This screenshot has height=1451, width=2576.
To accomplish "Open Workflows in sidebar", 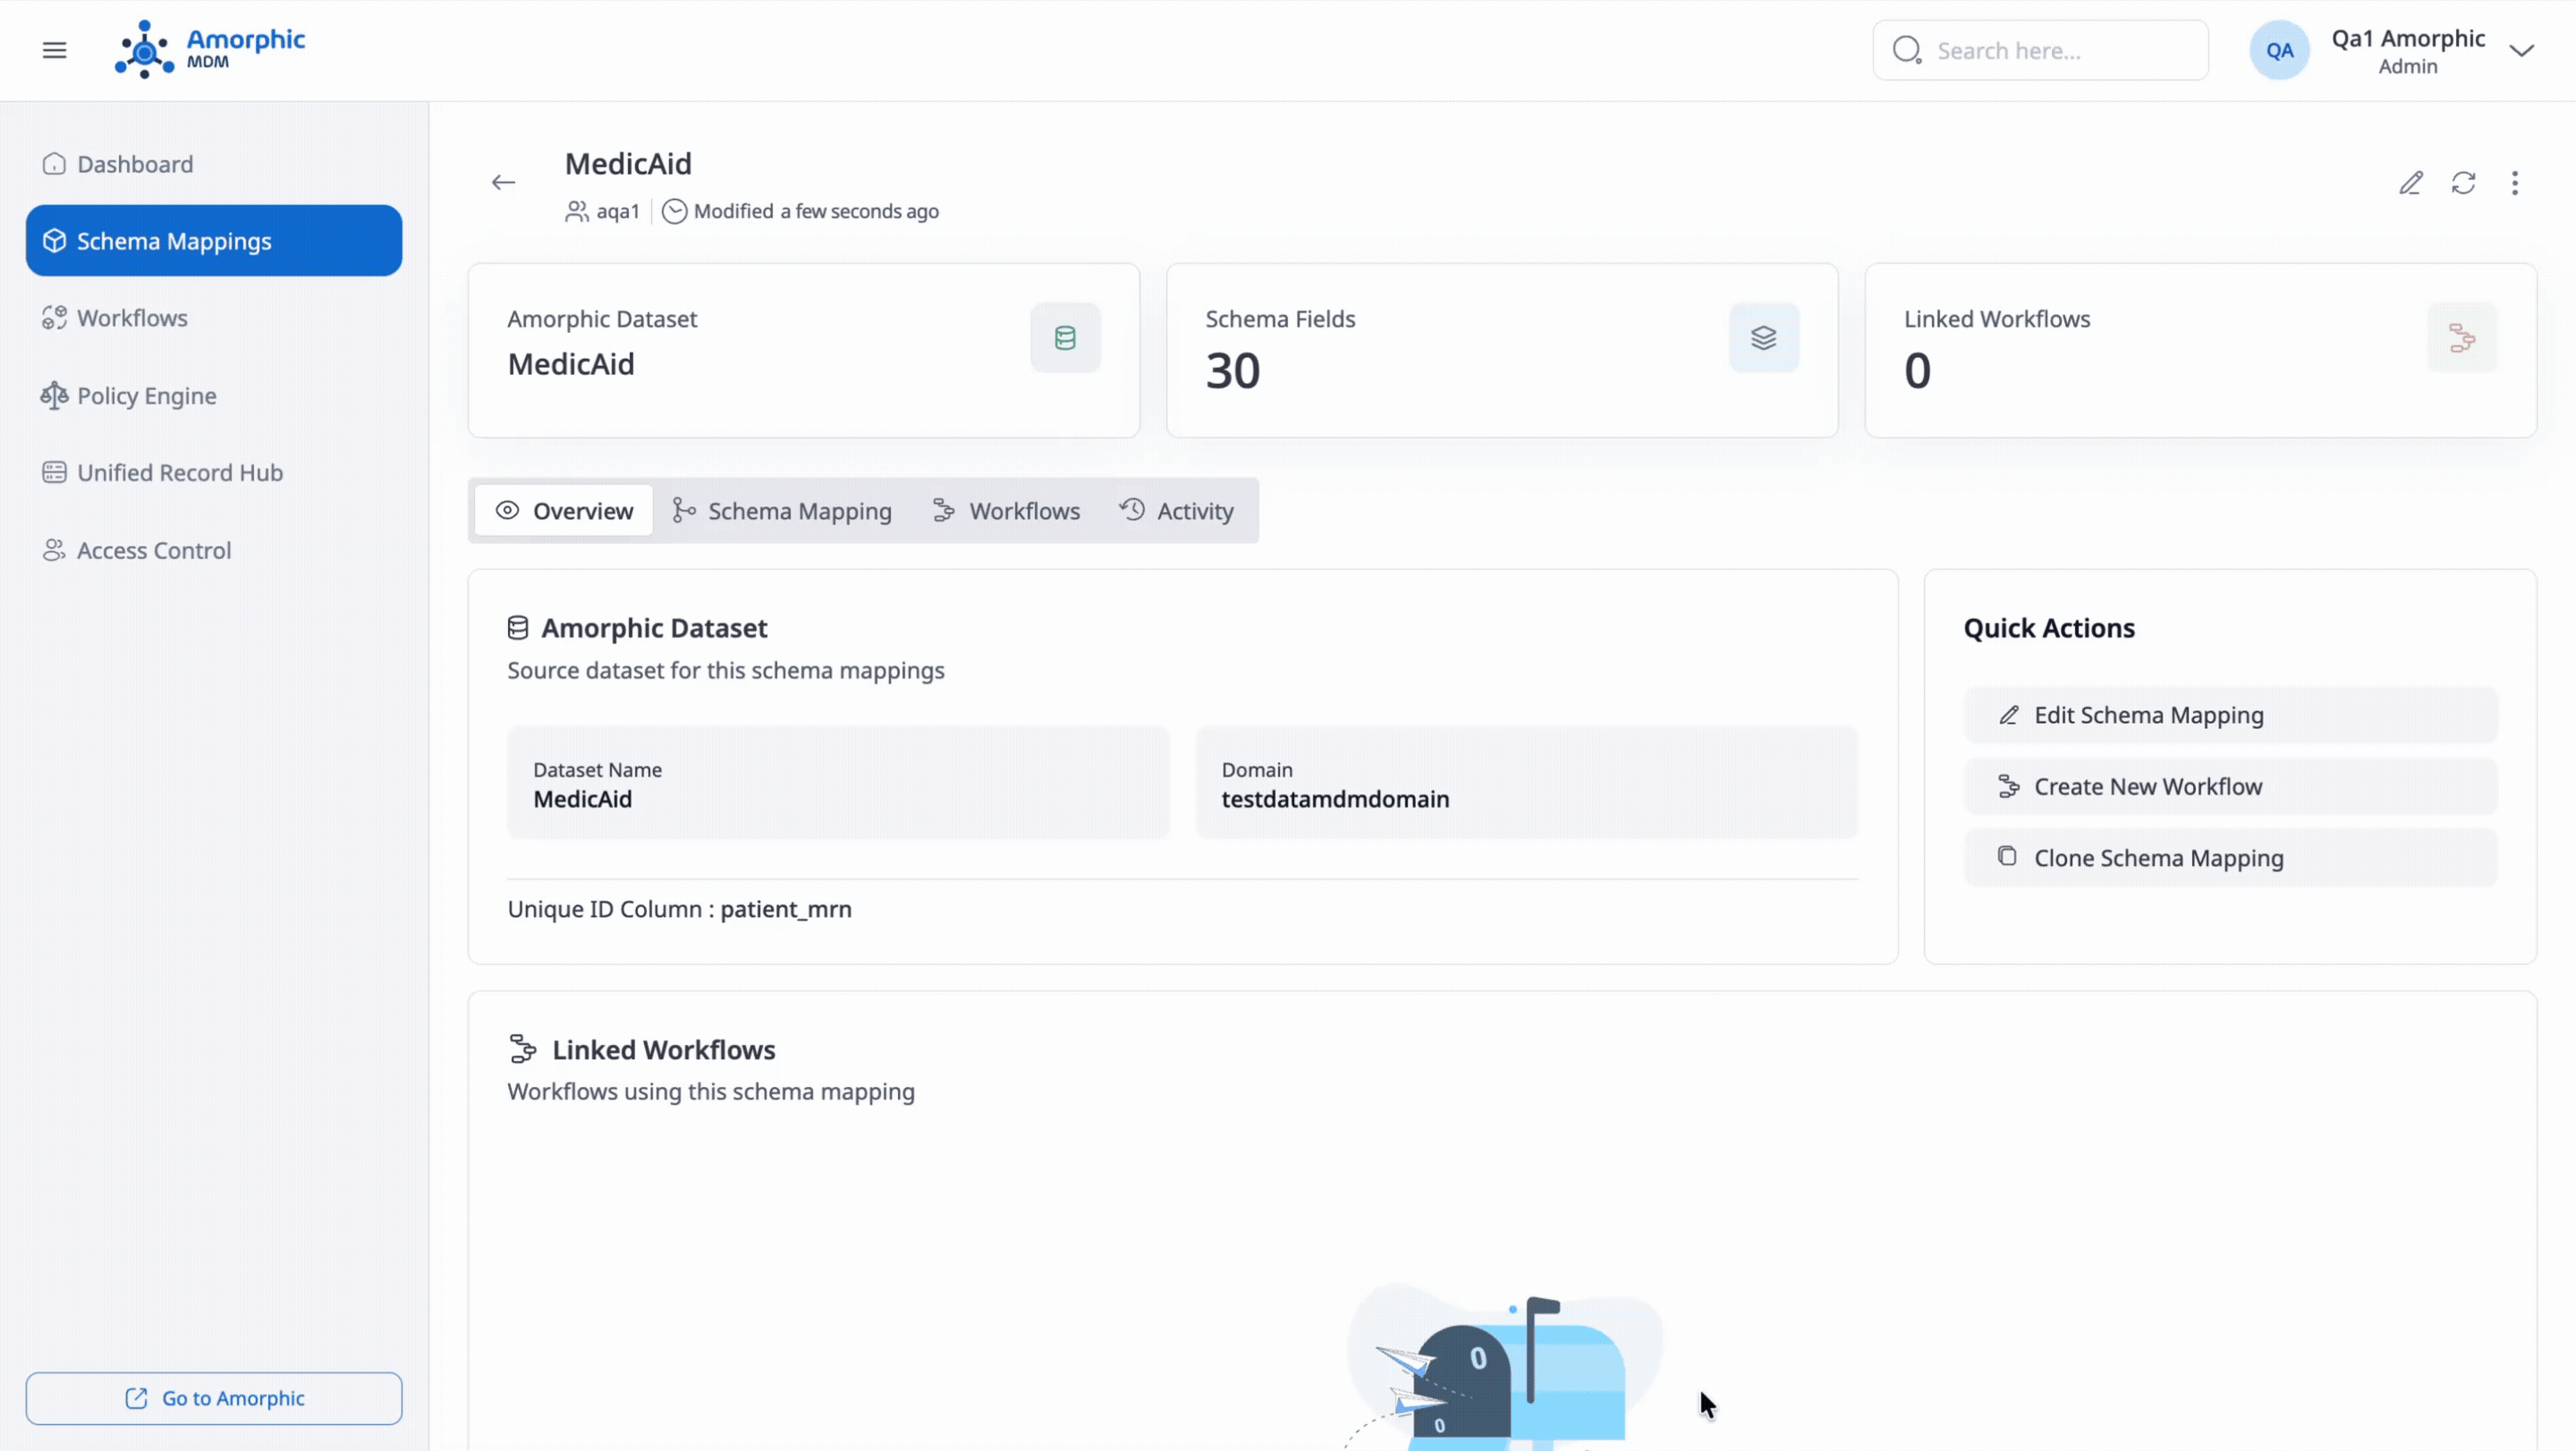I will pos(214,318).
